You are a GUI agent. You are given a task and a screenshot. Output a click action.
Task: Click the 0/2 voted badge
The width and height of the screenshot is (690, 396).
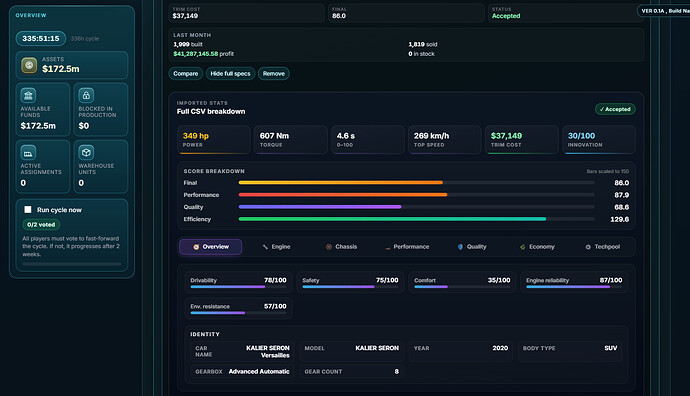41,224
